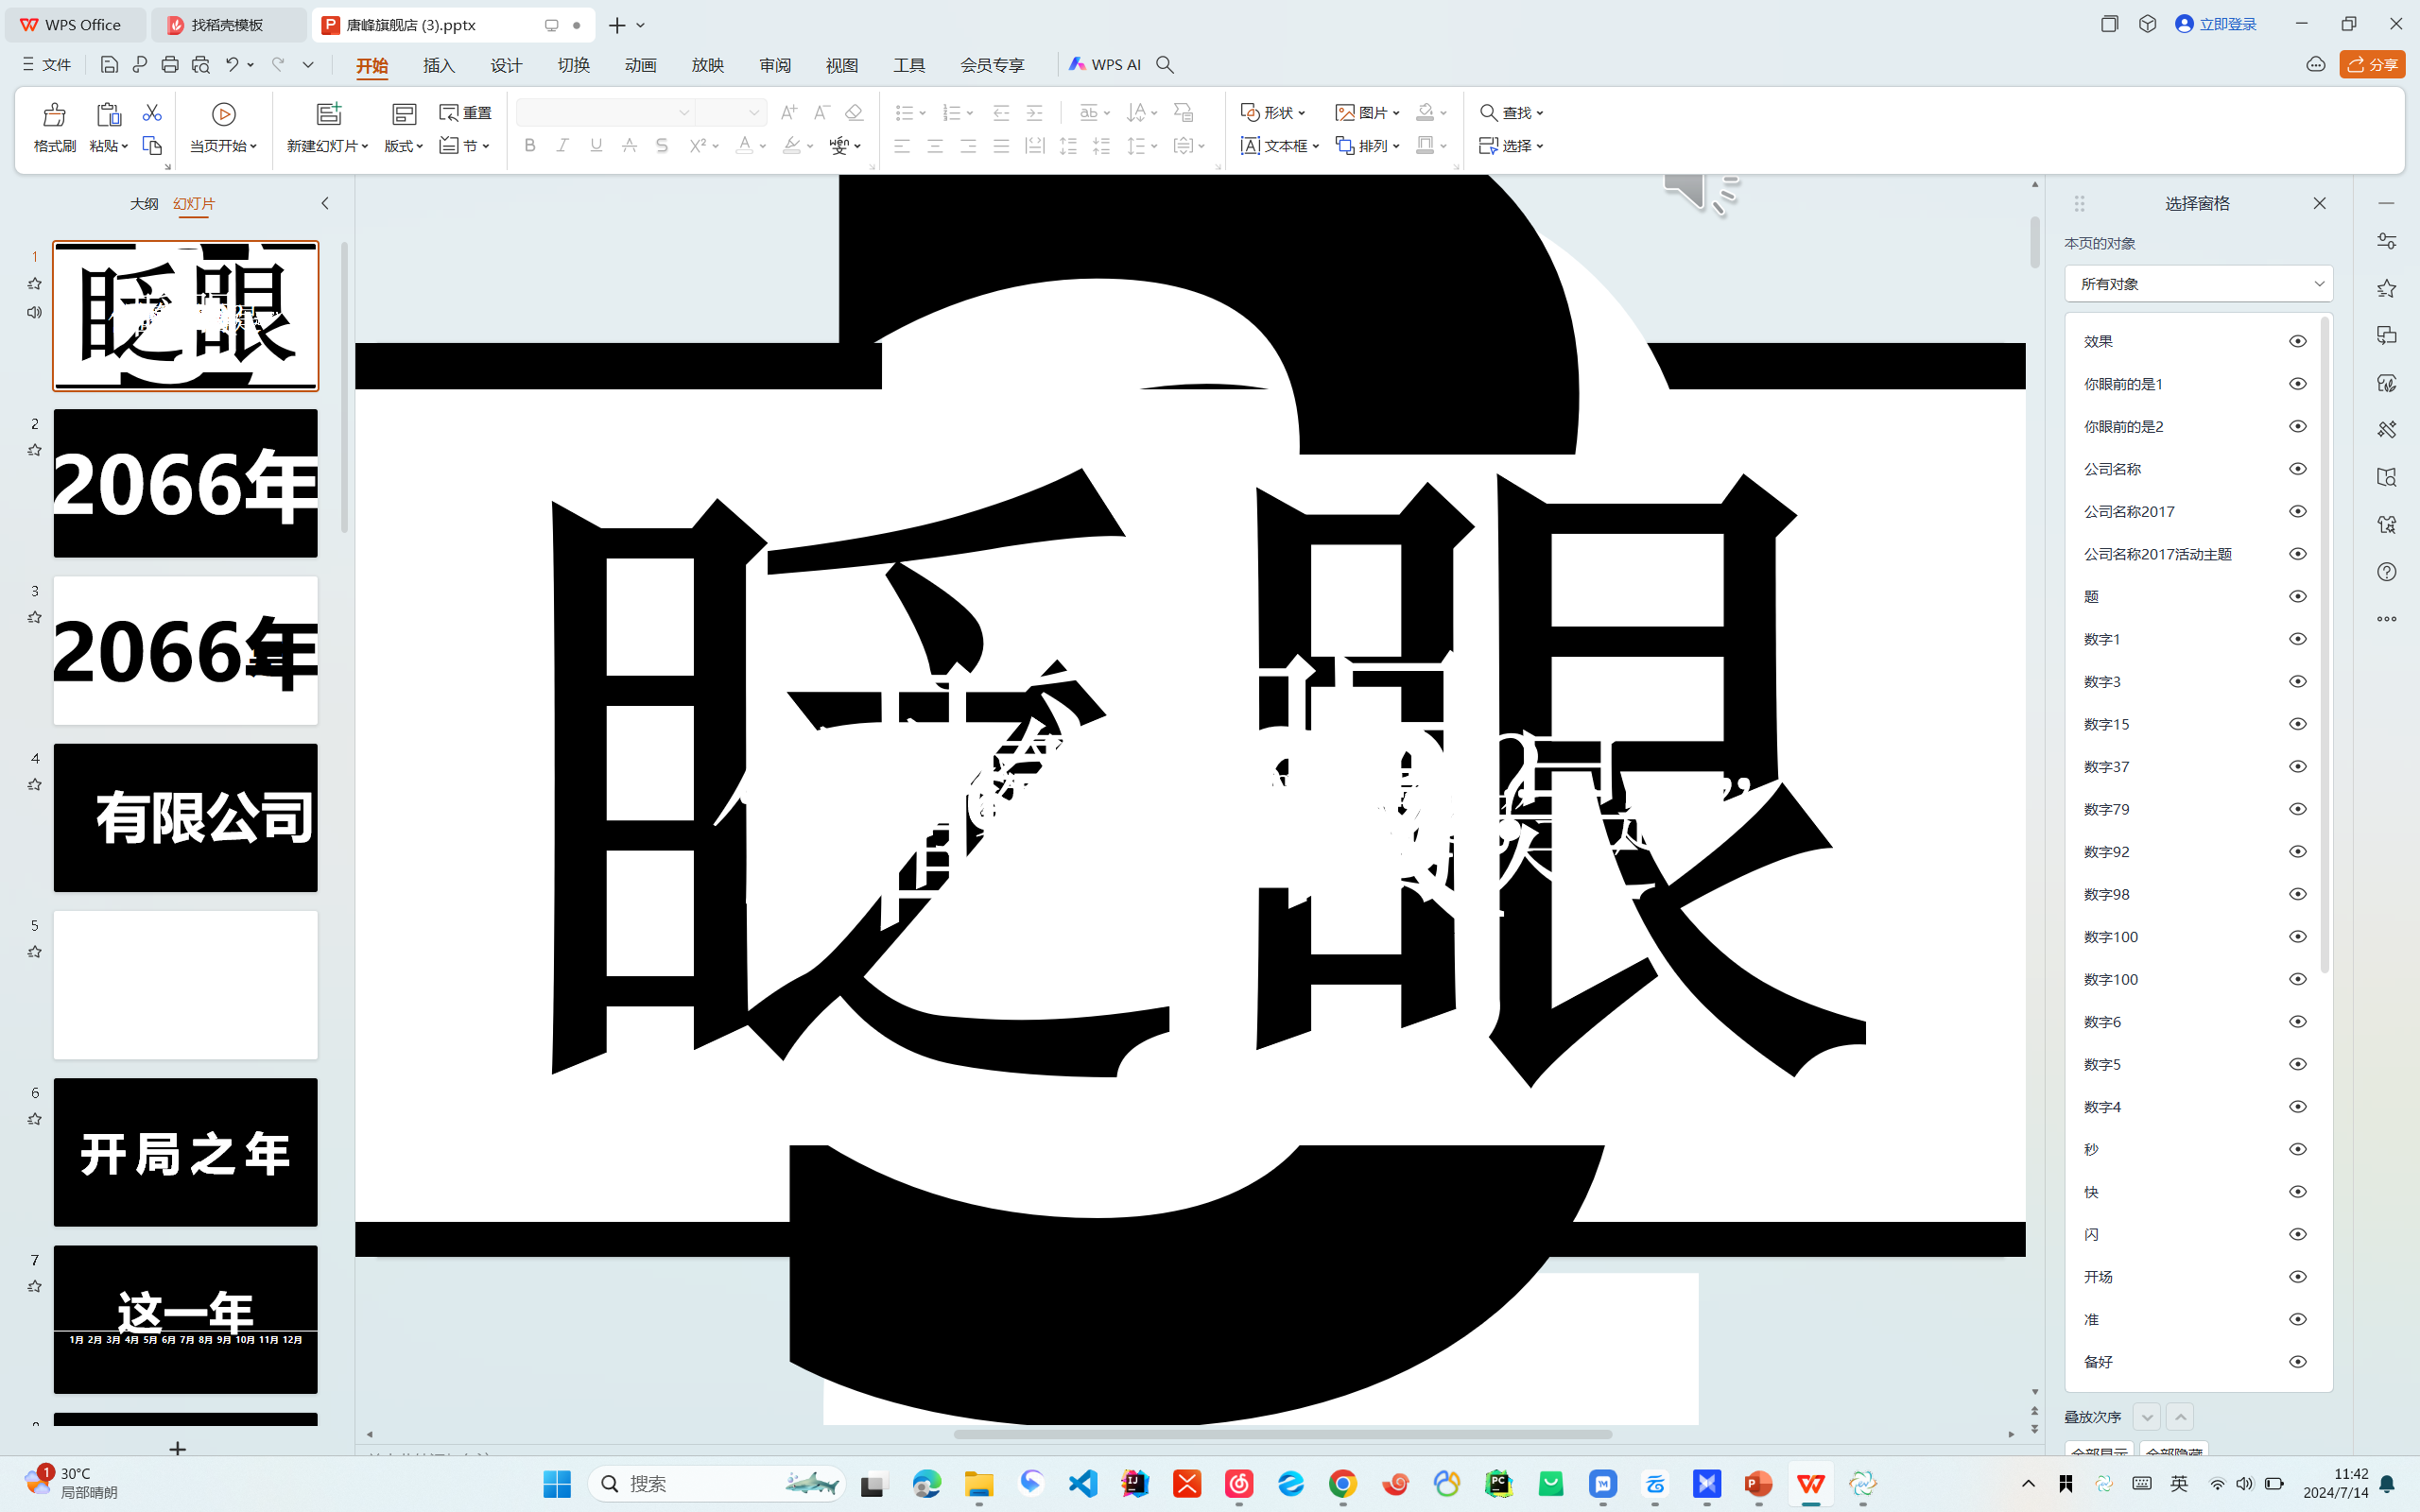Screen dimensions: 2420x1512
Task: Switch to the 大纲 outline tab
Action: pos(143,203)
